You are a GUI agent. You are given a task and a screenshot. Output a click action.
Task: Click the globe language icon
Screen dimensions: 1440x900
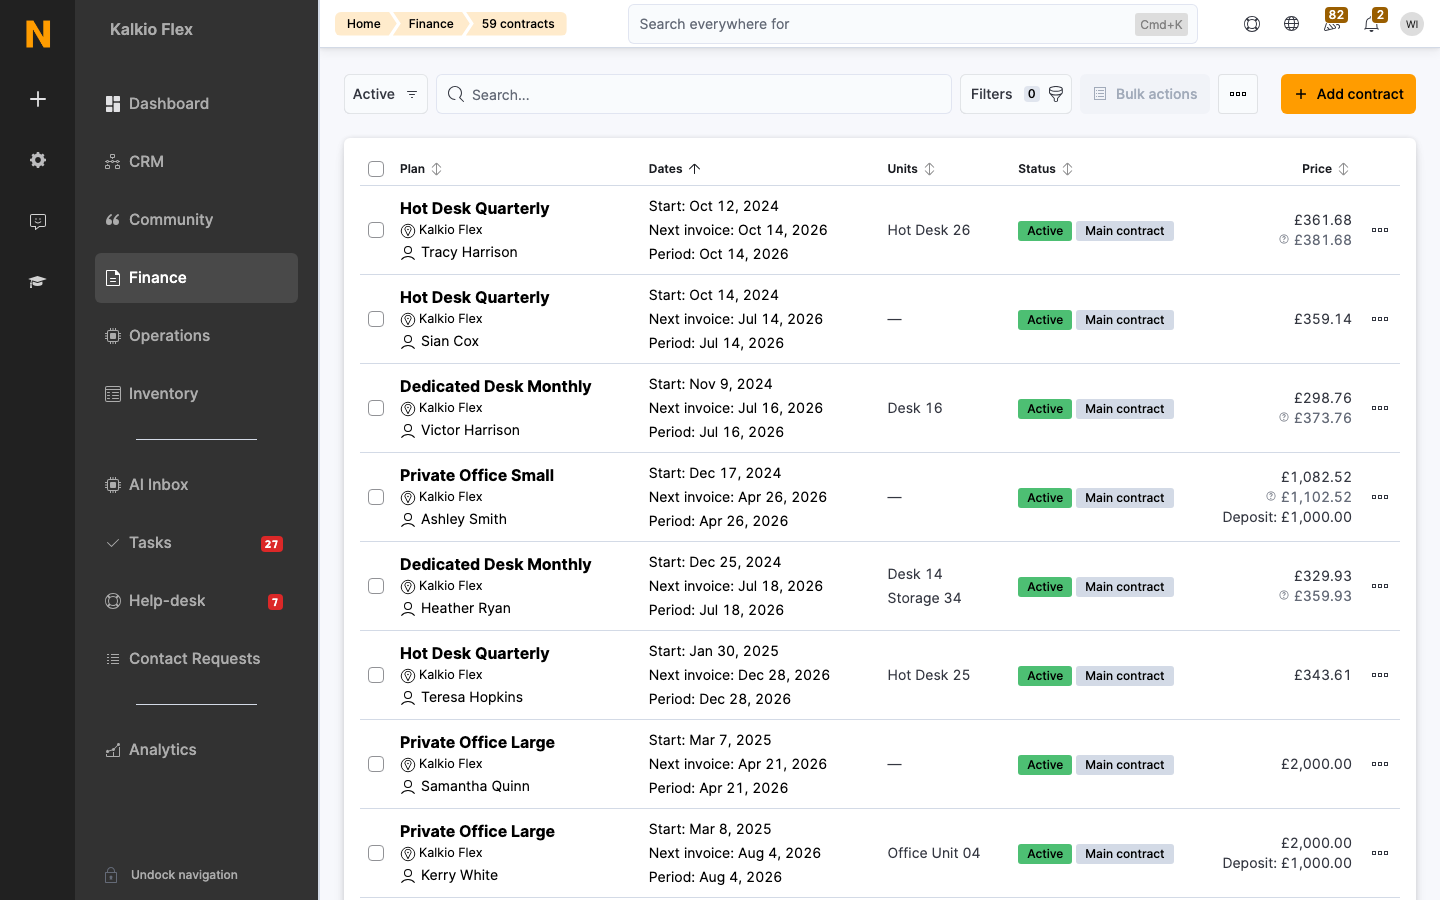pos(1292,24)
